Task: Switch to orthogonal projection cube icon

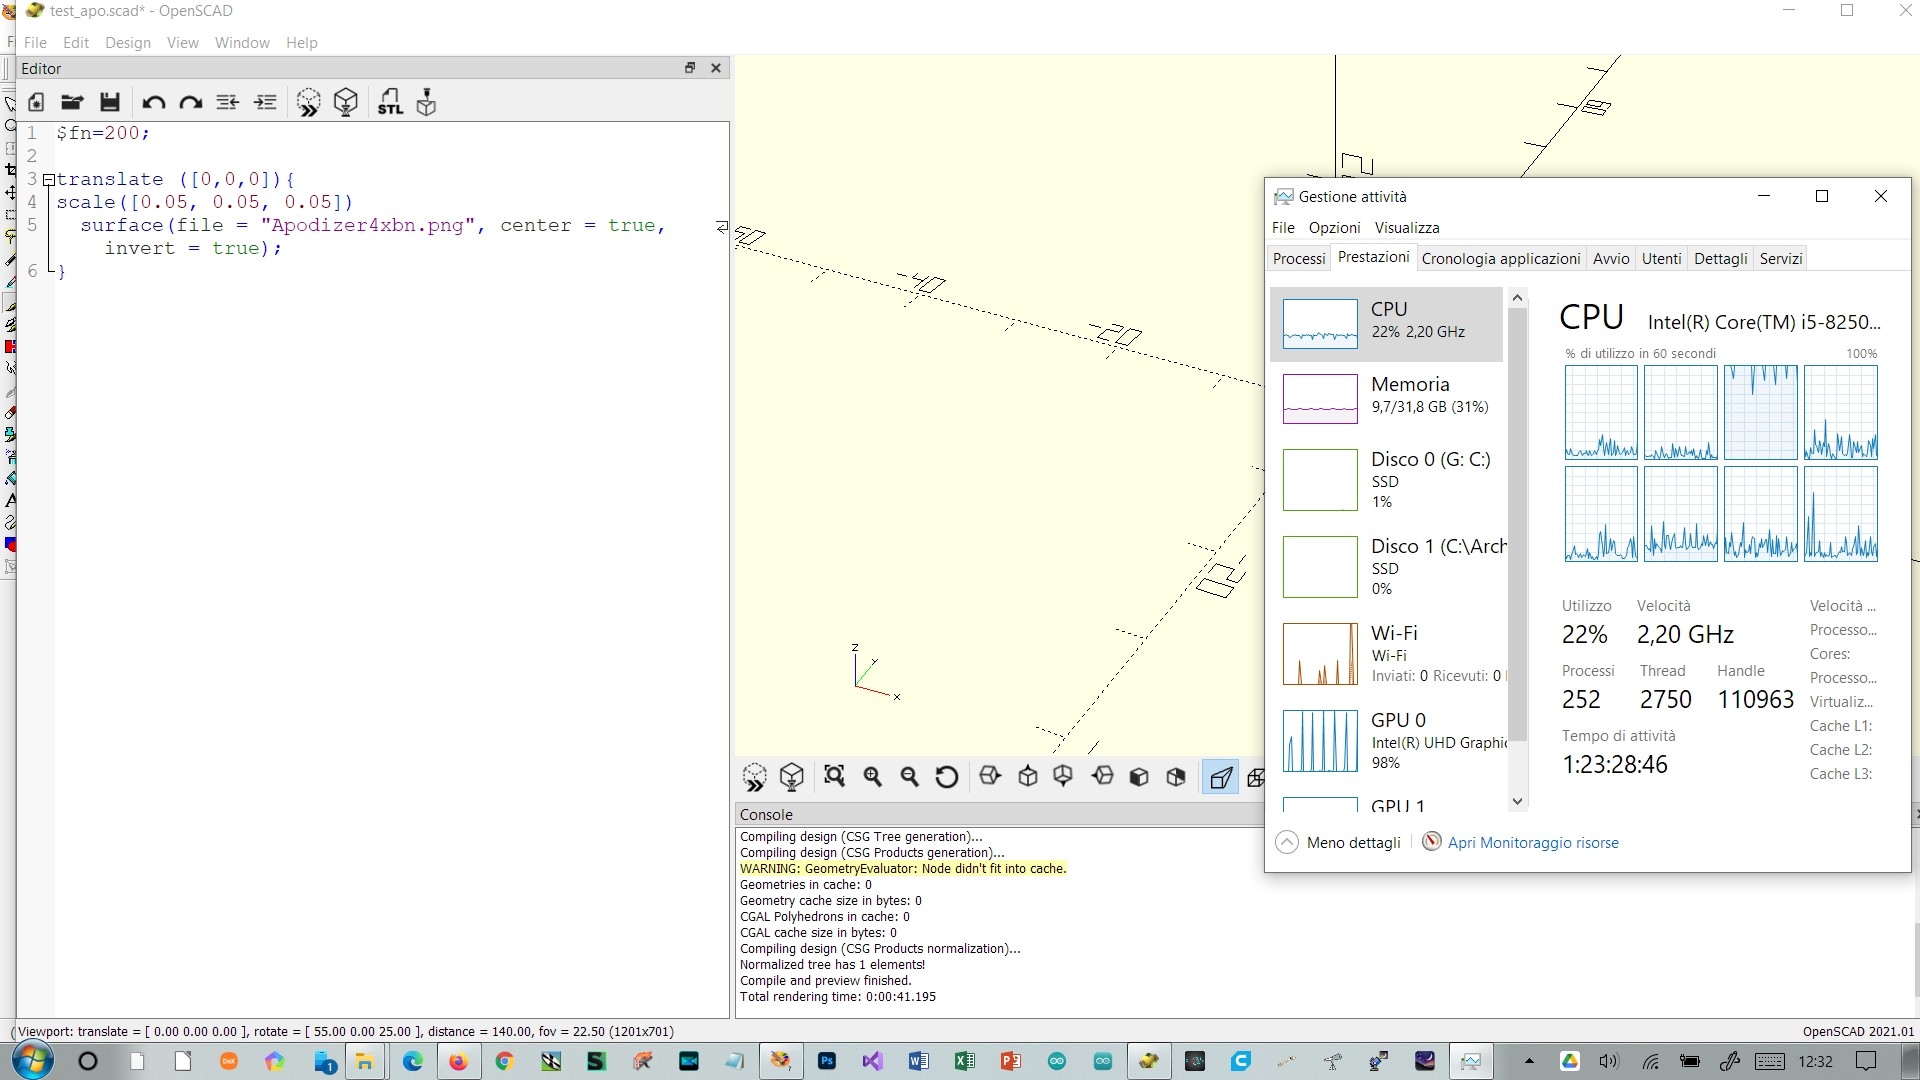Action: point(1257,777)
